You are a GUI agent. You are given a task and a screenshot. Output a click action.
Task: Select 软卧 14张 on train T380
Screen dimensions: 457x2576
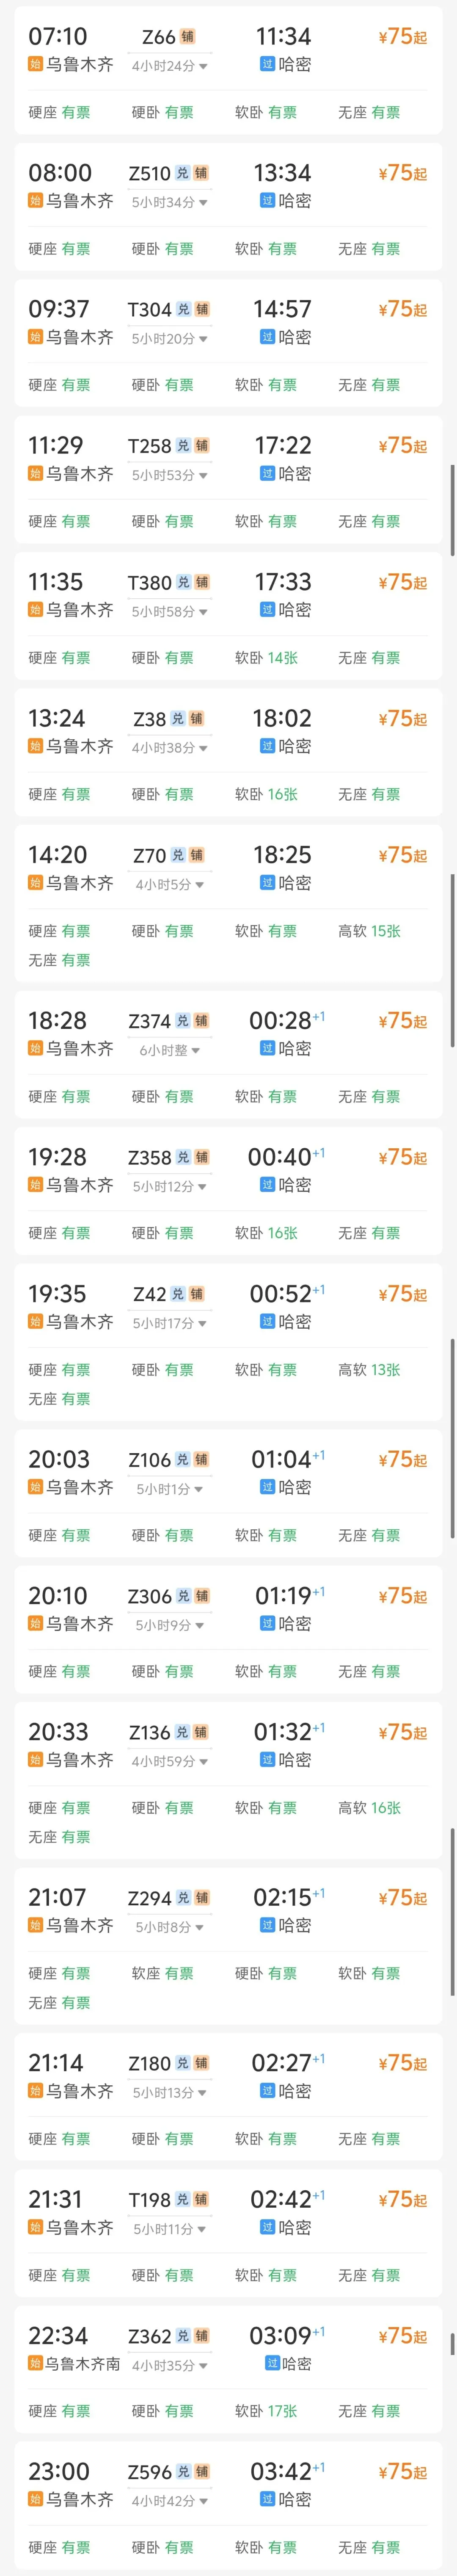point(266,658)
